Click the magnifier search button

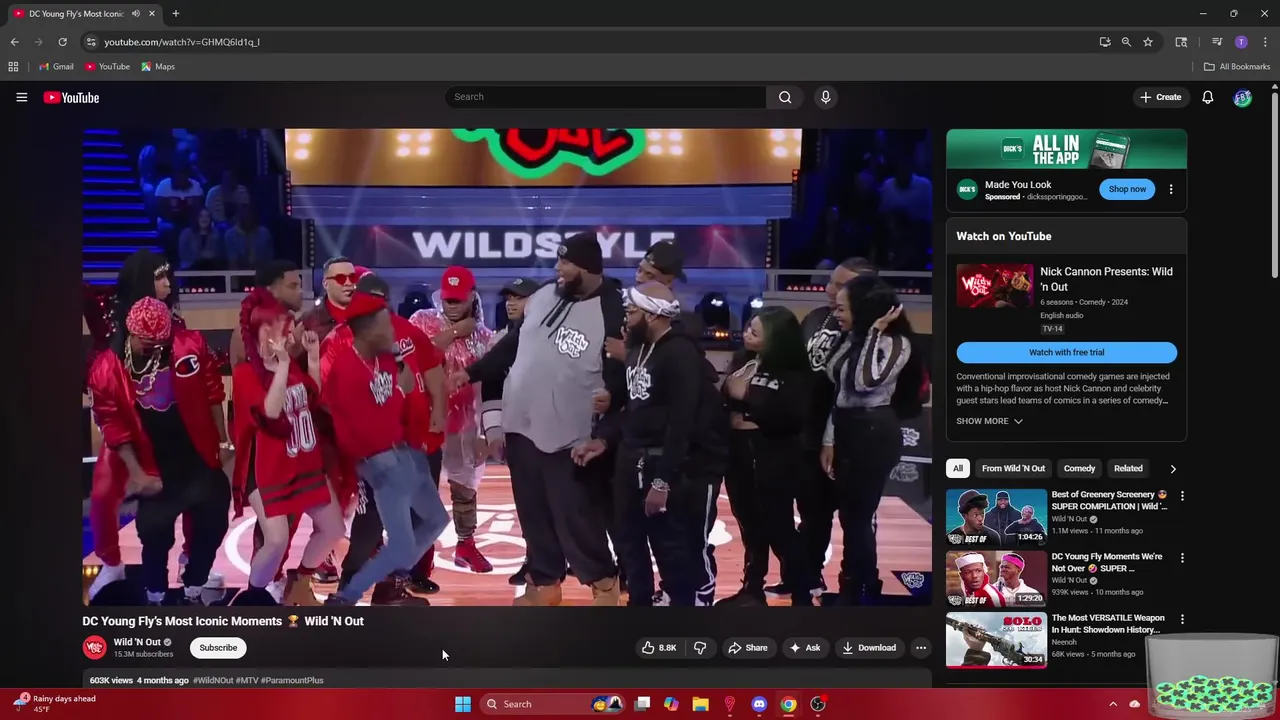coord(785,97)
